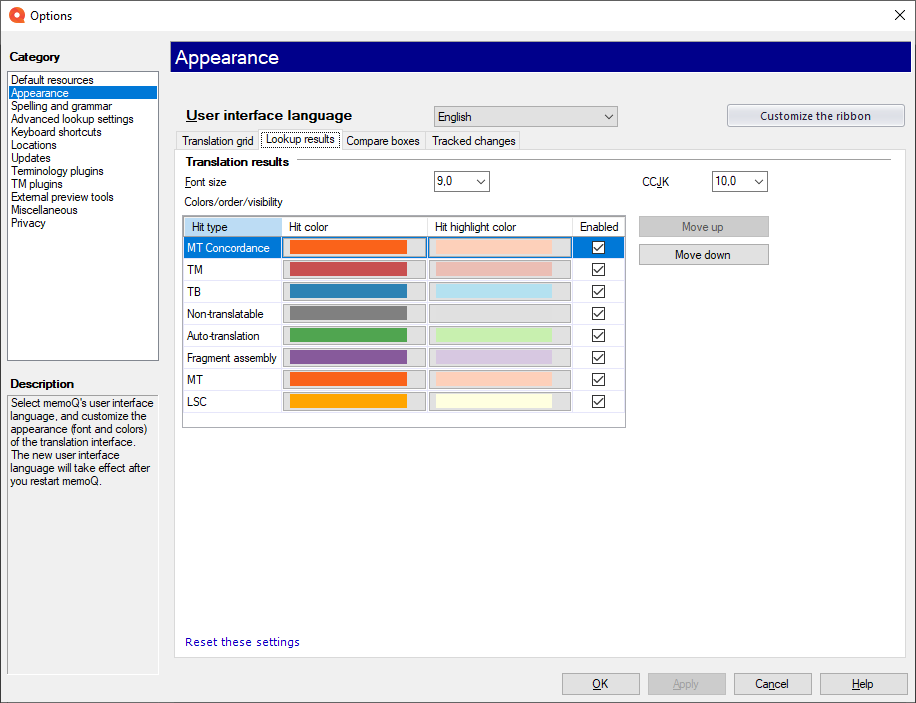Close the Options dialog window
Viewport: 916px width, 703px height.
pyautogui.click(x=900, y=15)
